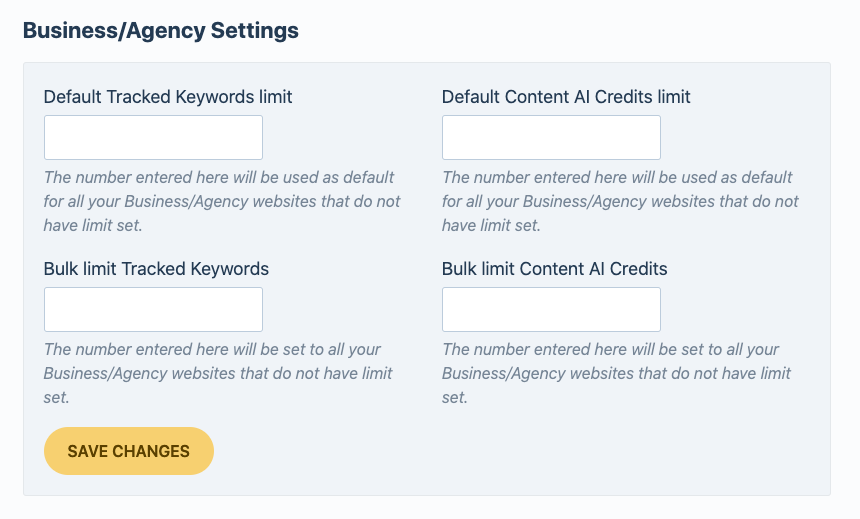Place cursor in default keyword limit textbox
860x519 pixels.
coord(153,137)
